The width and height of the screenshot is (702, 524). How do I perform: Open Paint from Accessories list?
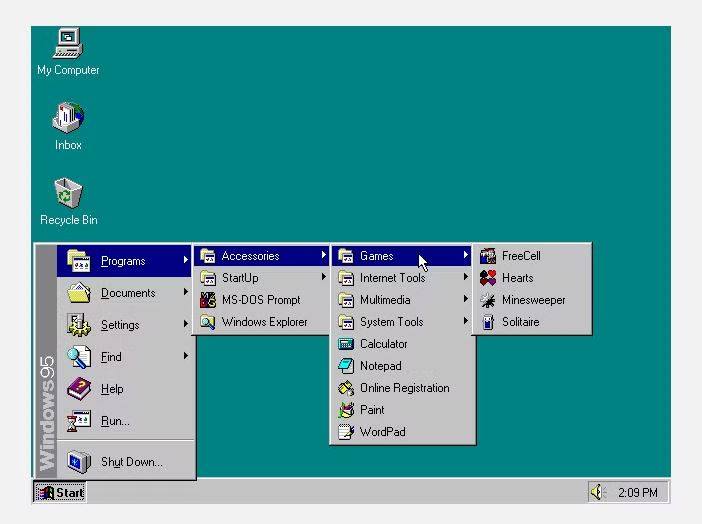pyautogui.click(x=401, y=409)
